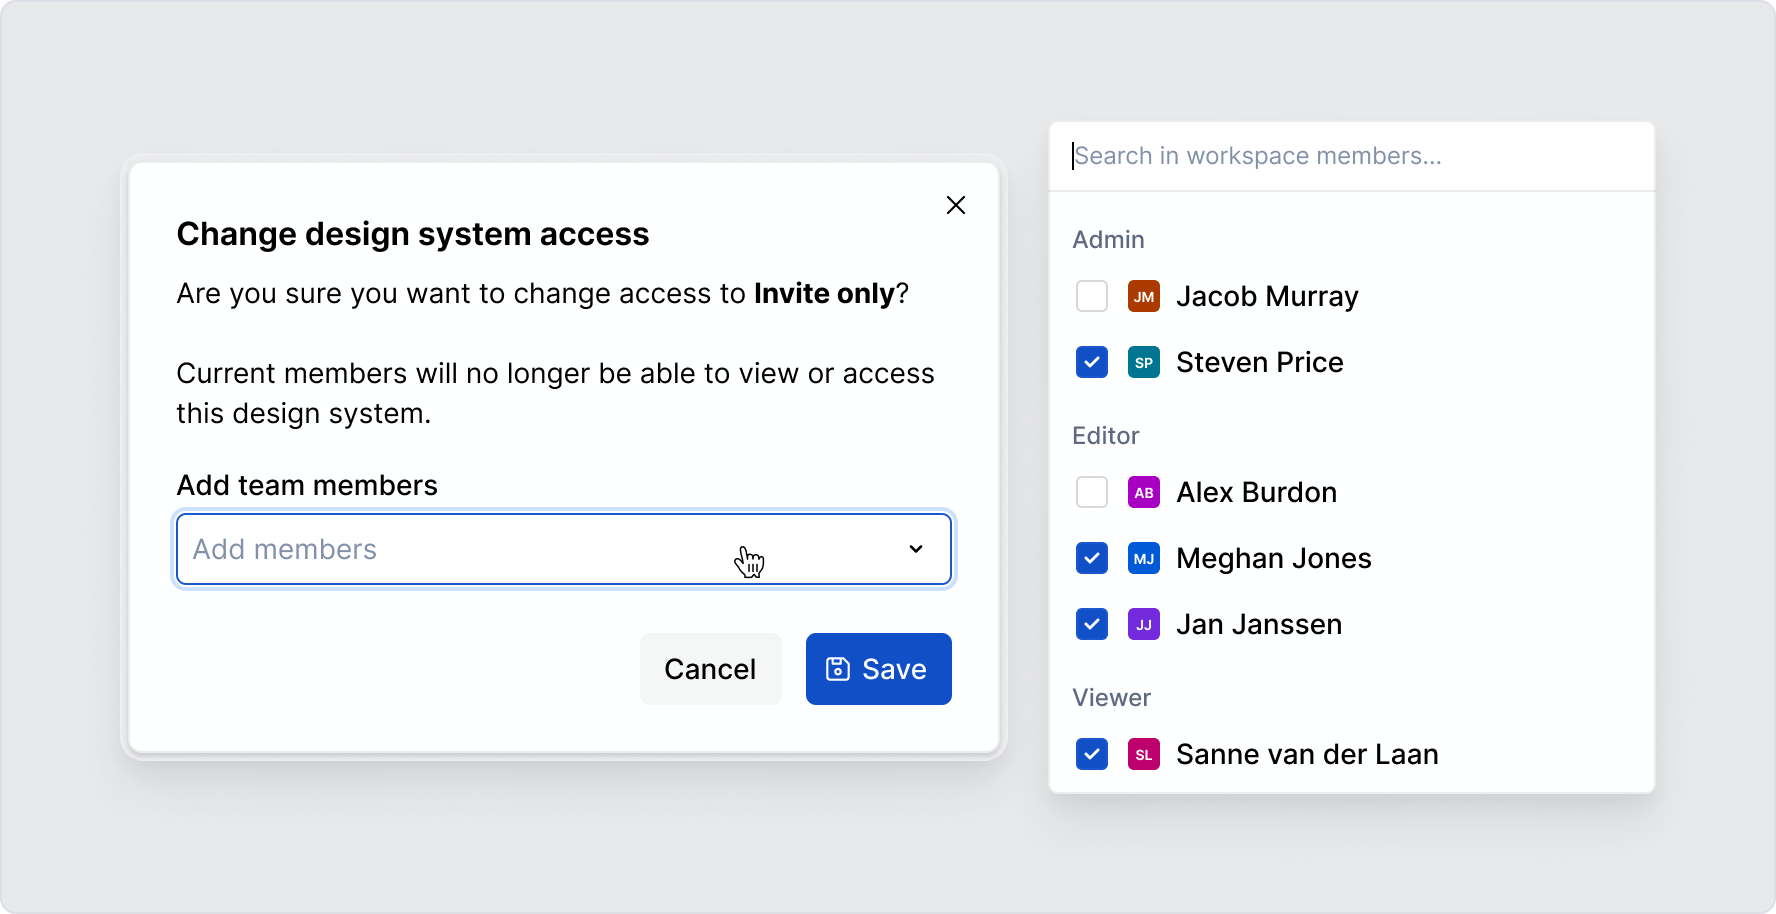Click Jan Janssen's JJ avatar icon
Screen dimensions: 1776x914
pos(1143,624)
